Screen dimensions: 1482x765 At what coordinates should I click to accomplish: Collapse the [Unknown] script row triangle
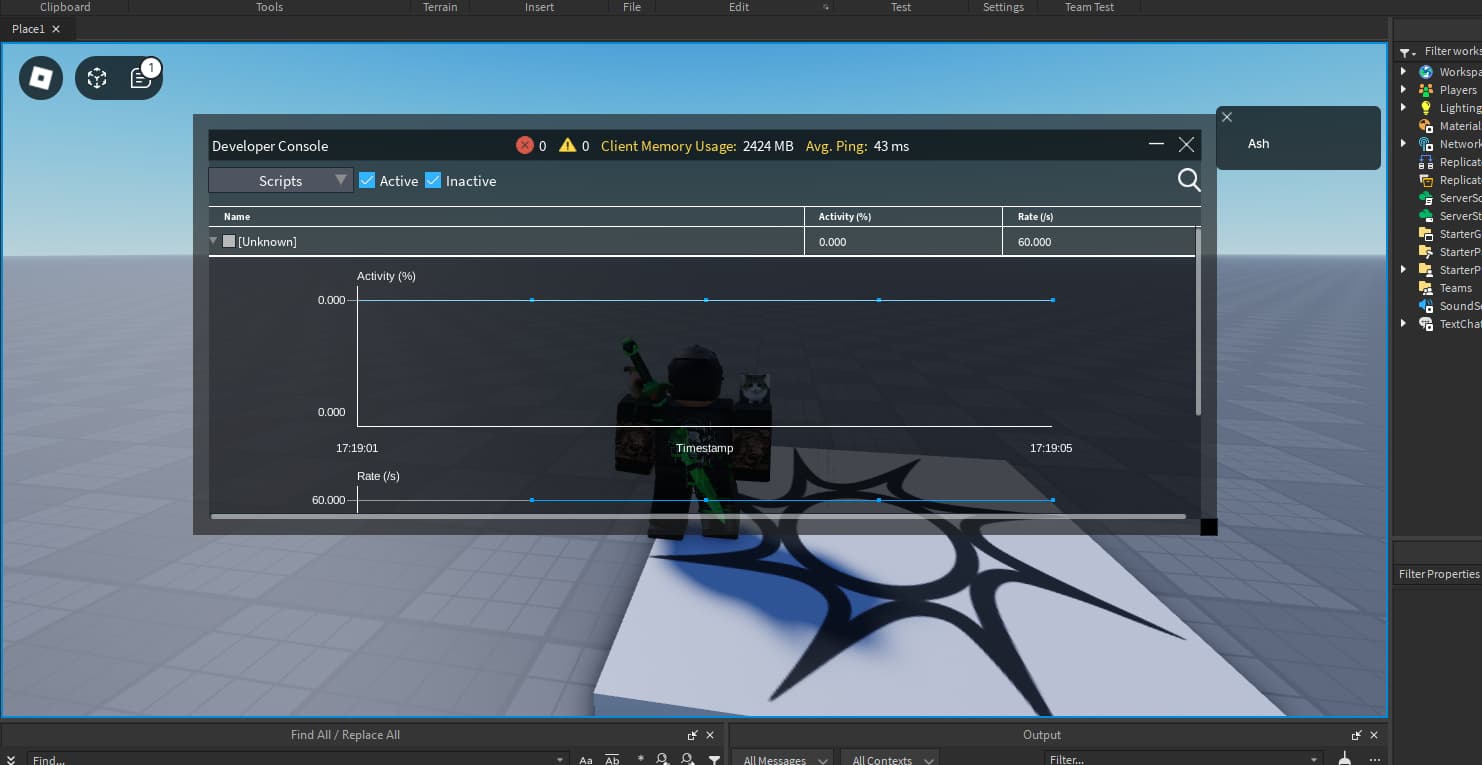coord(213,241)
